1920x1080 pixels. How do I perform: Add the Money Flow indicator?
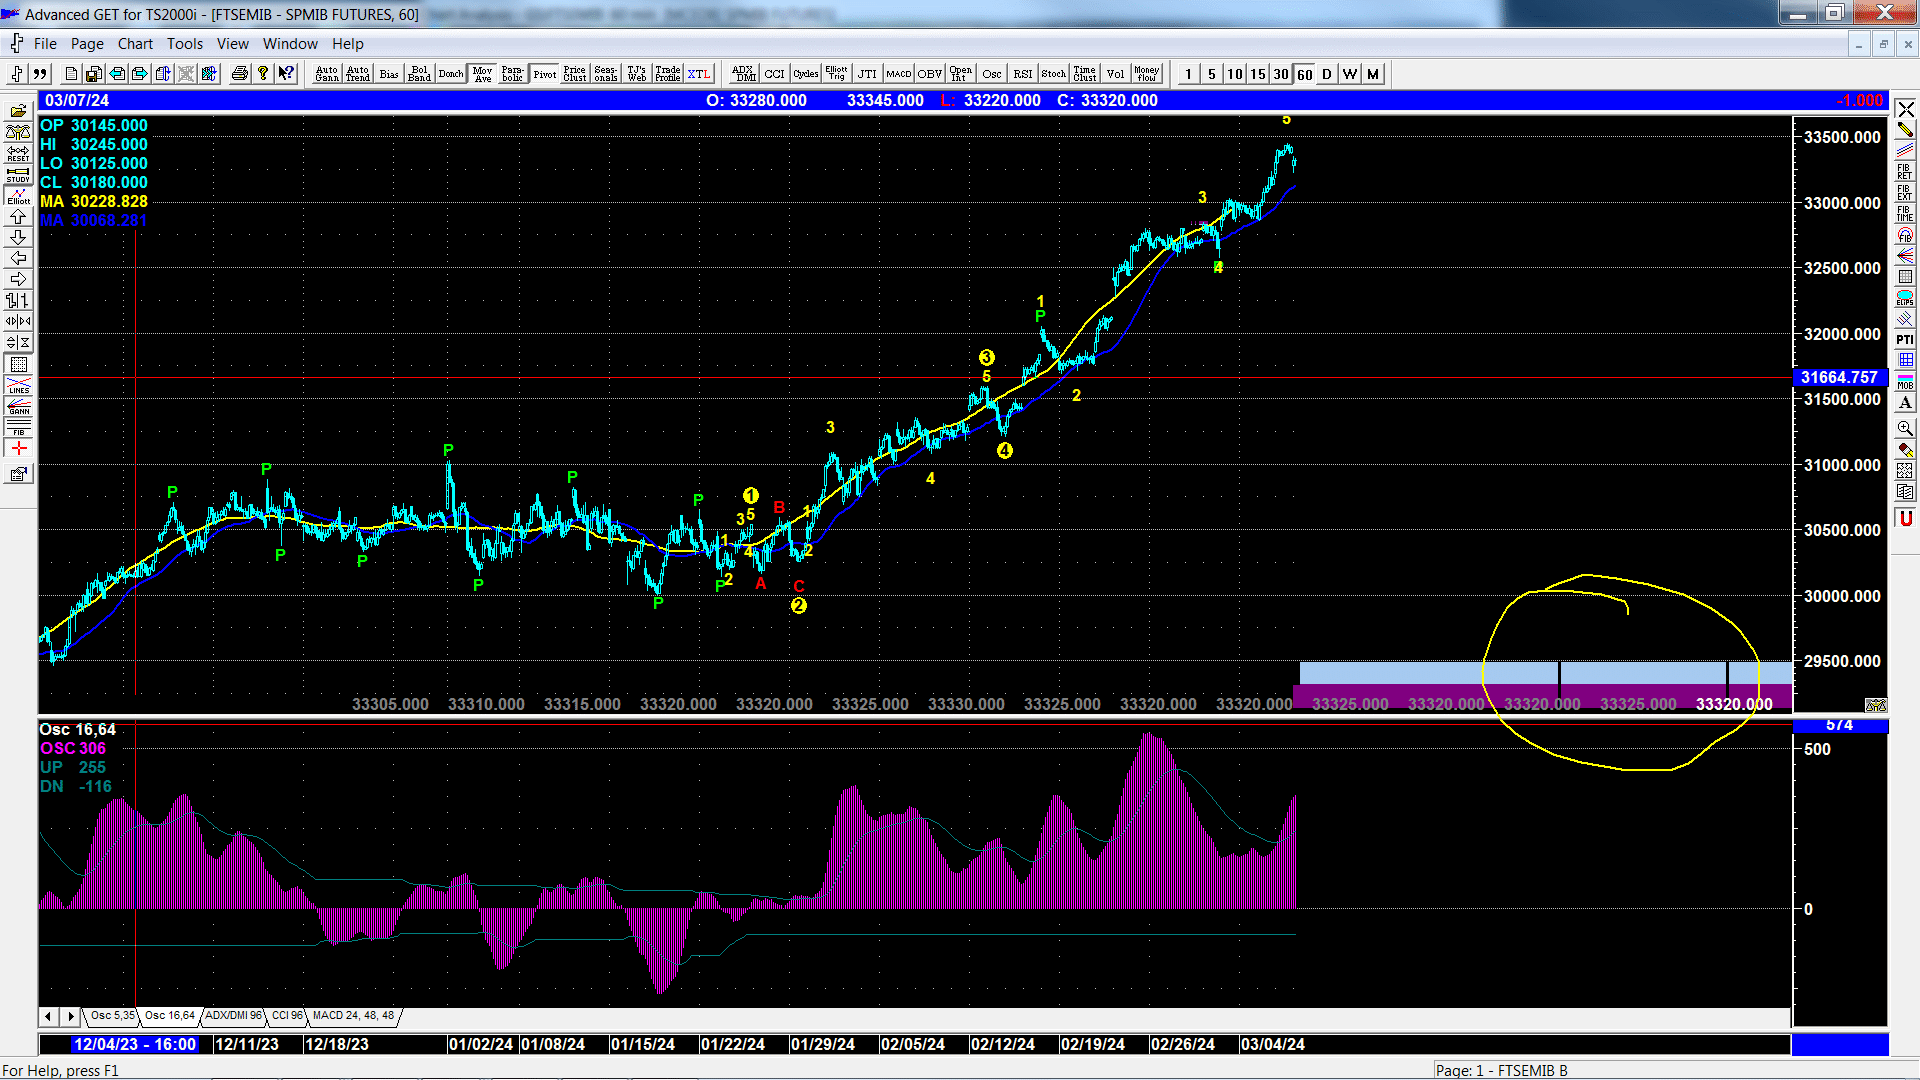tap(1147, 74)
